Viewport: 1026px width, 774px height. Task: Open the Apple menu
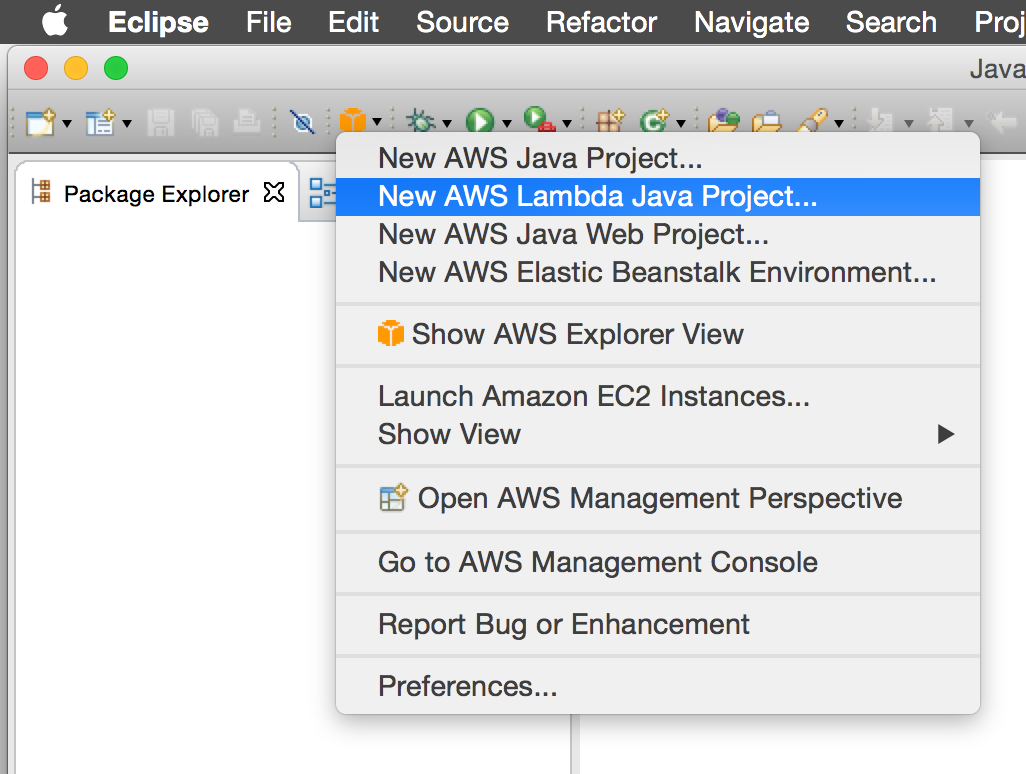tap(55, 22)
